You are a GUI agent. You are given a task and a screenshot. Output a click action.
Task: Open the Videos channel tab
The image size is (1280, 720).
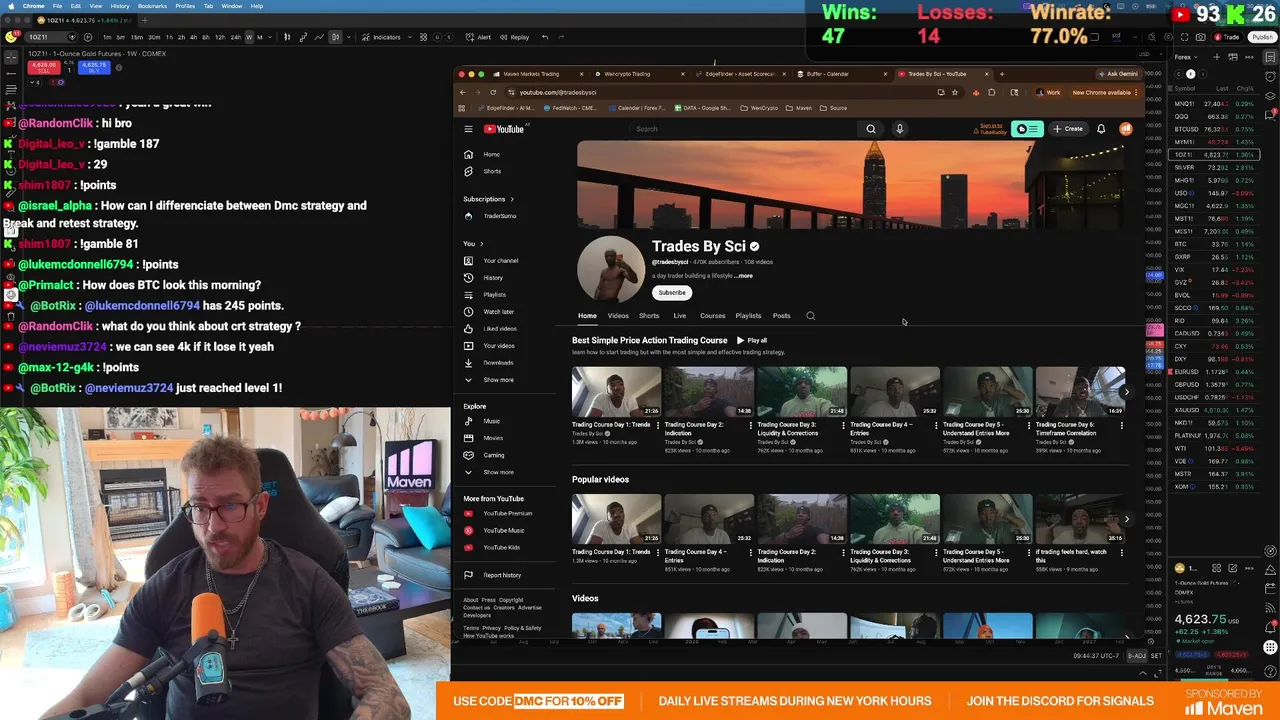(x=618, y=316)
